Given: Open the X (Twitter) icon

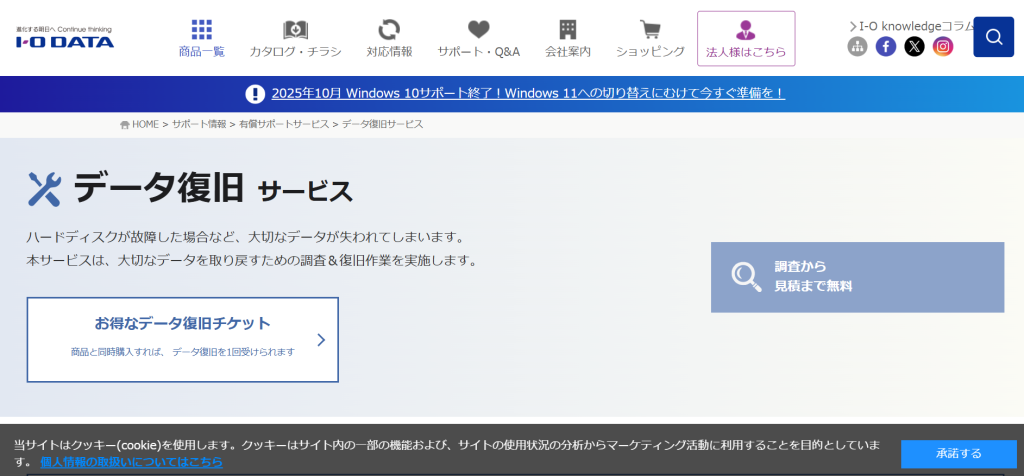Looking at the screenshot, I should click(x=914, y=46).
